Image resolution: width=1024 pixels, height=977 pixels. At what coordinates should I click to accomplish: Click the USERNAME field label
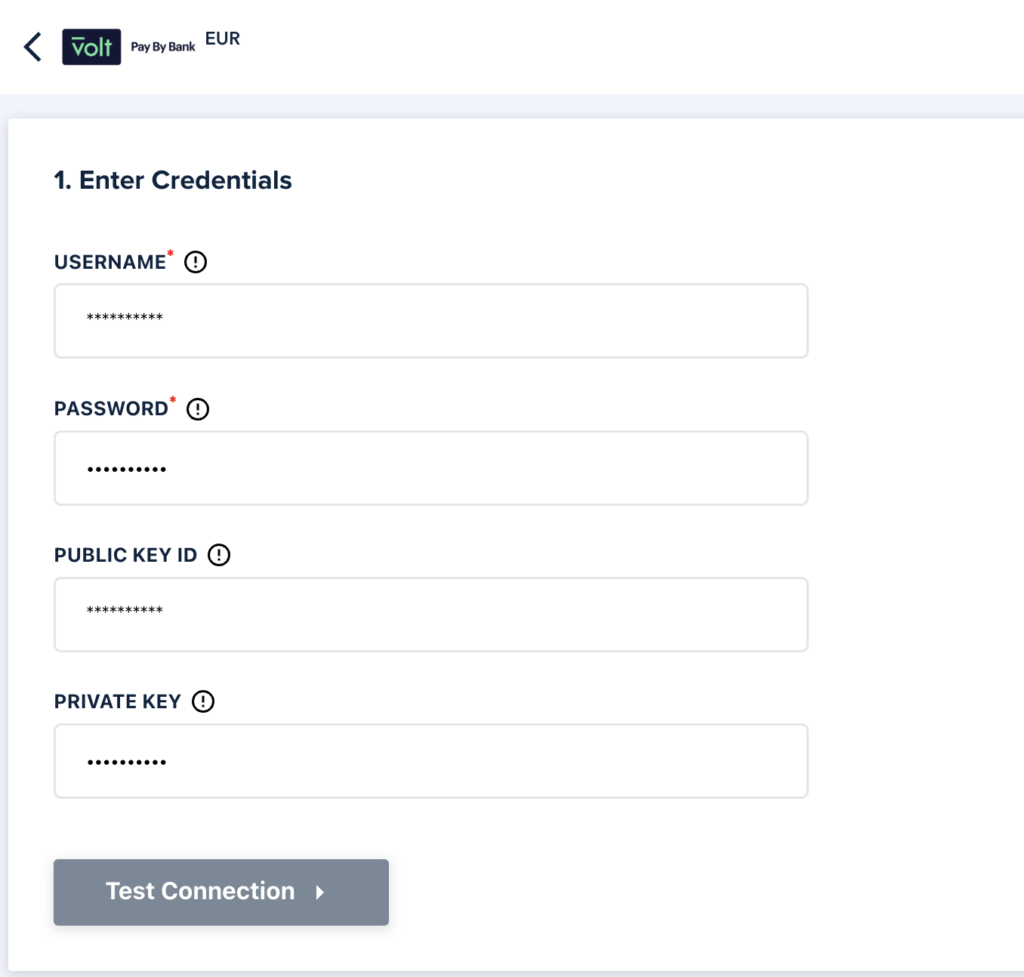(x=109, y=263)
